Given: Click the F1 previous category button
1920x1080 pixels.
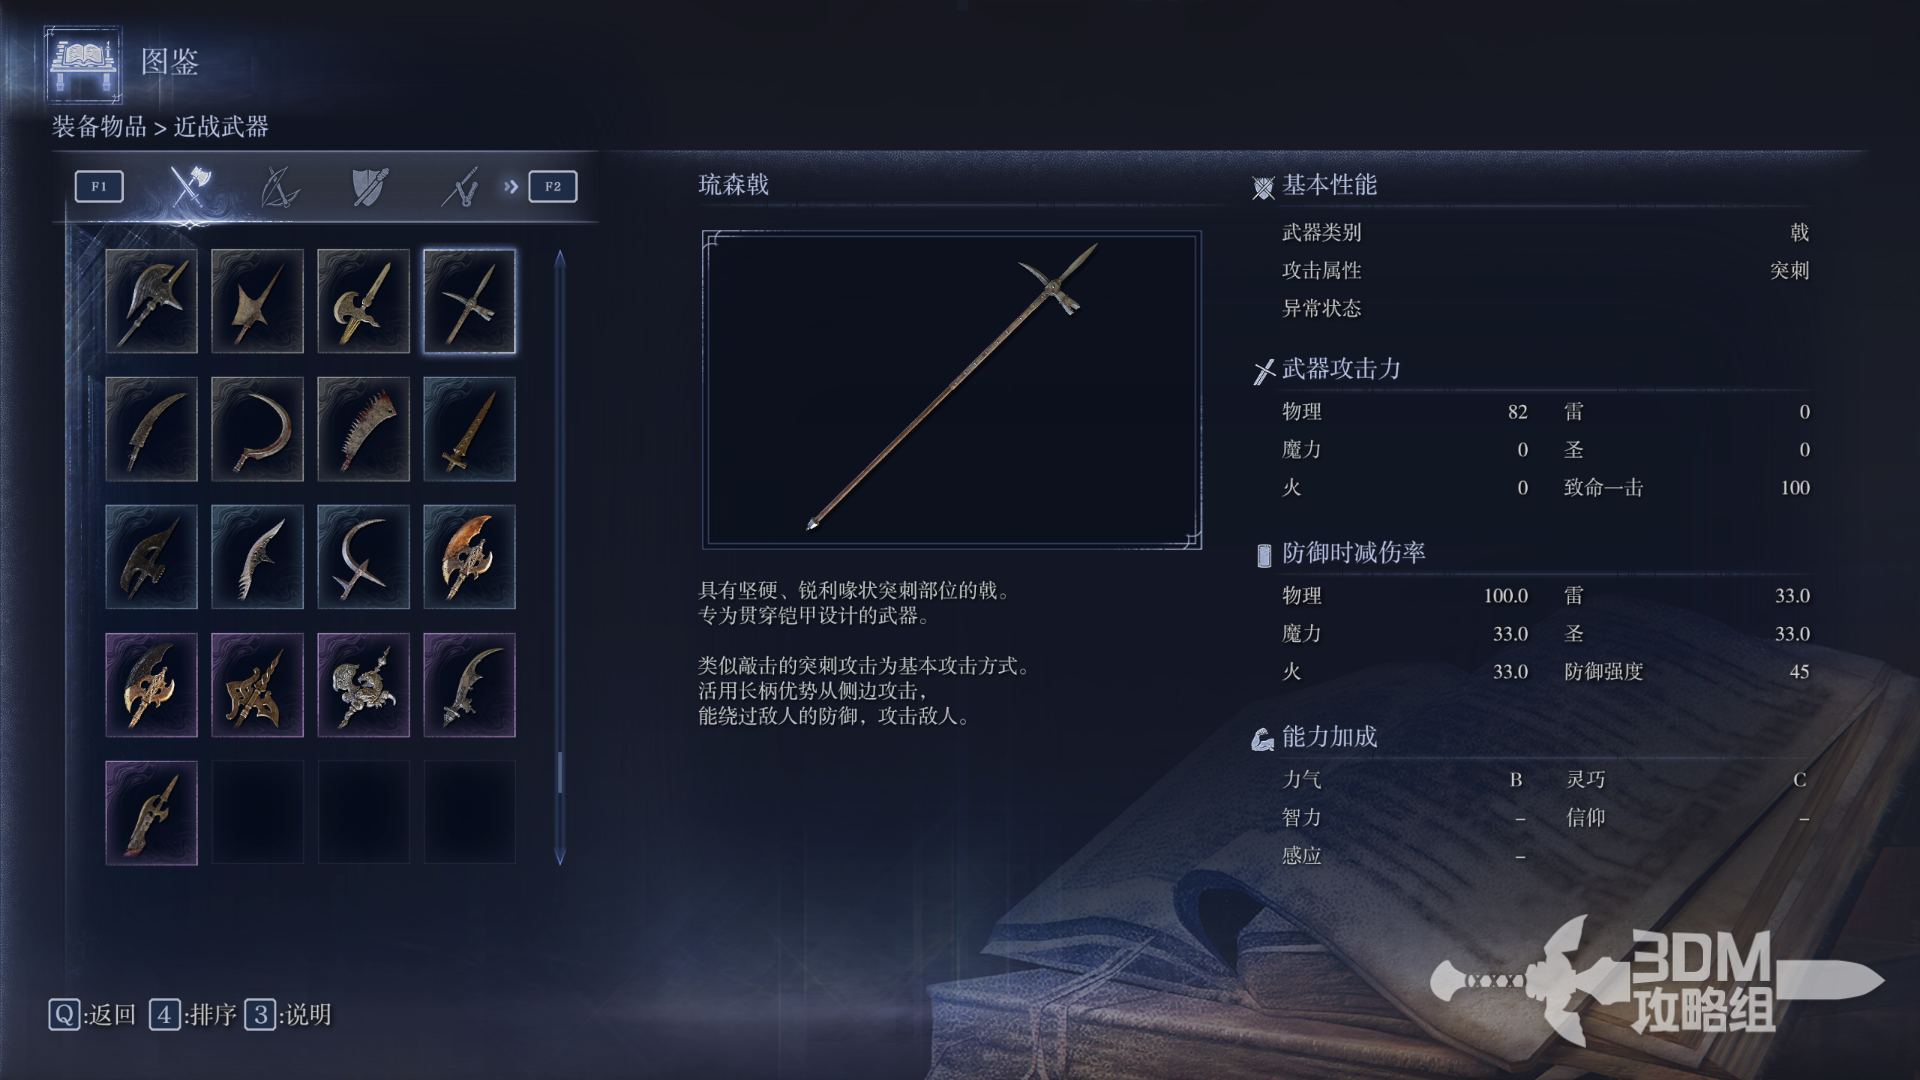Looking at the screenshot, I should (99, 186).
